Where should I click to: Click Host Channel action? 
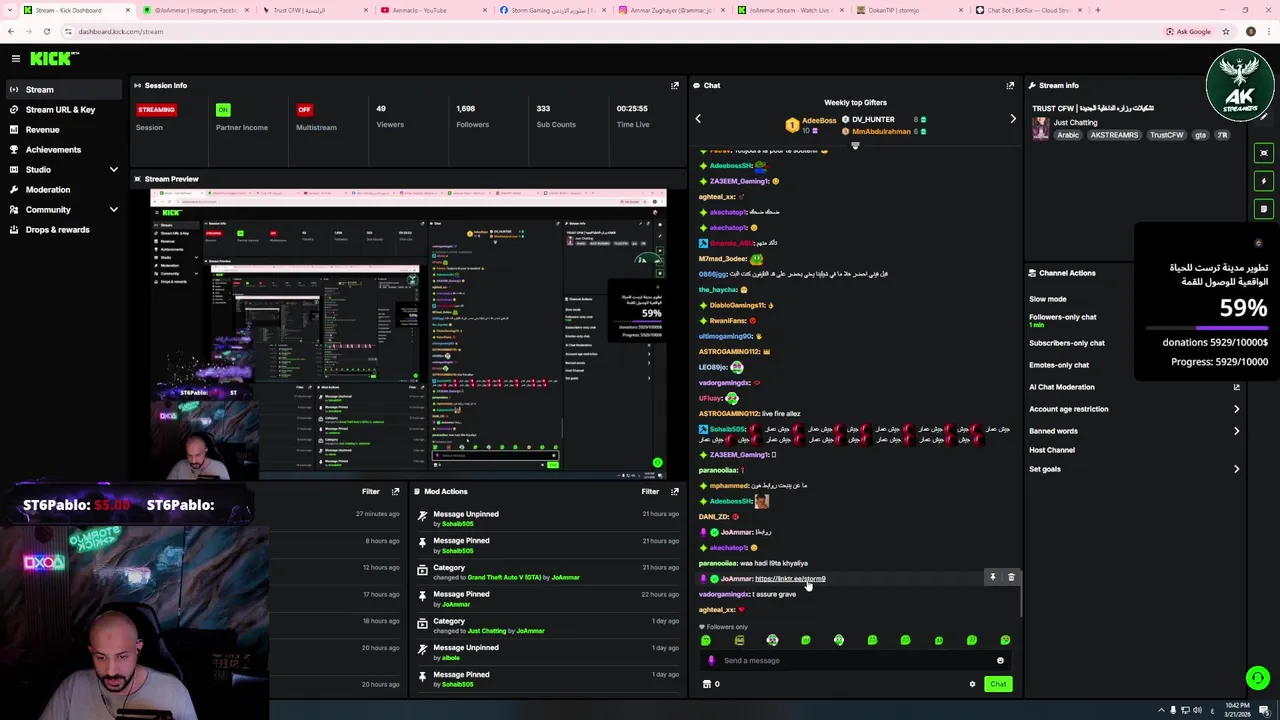click(1052, 450)
